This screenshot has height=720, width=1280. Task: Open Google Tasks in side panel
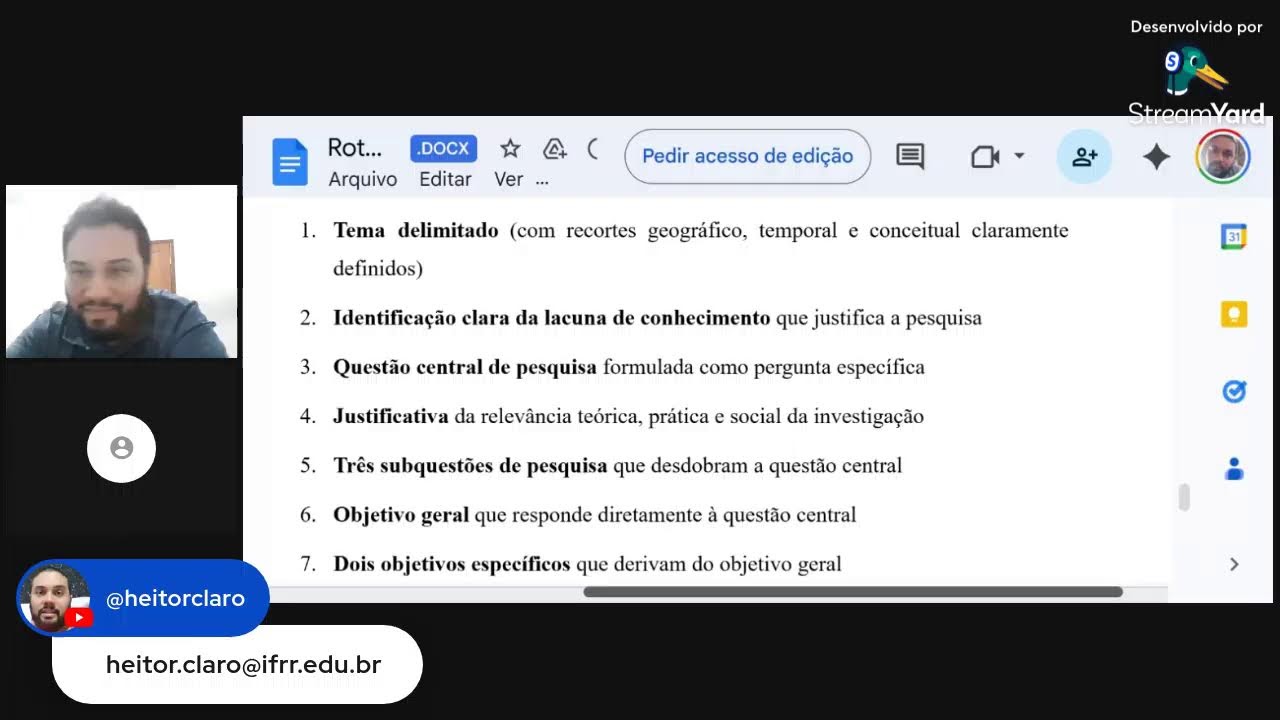[x=1234, y=391]
